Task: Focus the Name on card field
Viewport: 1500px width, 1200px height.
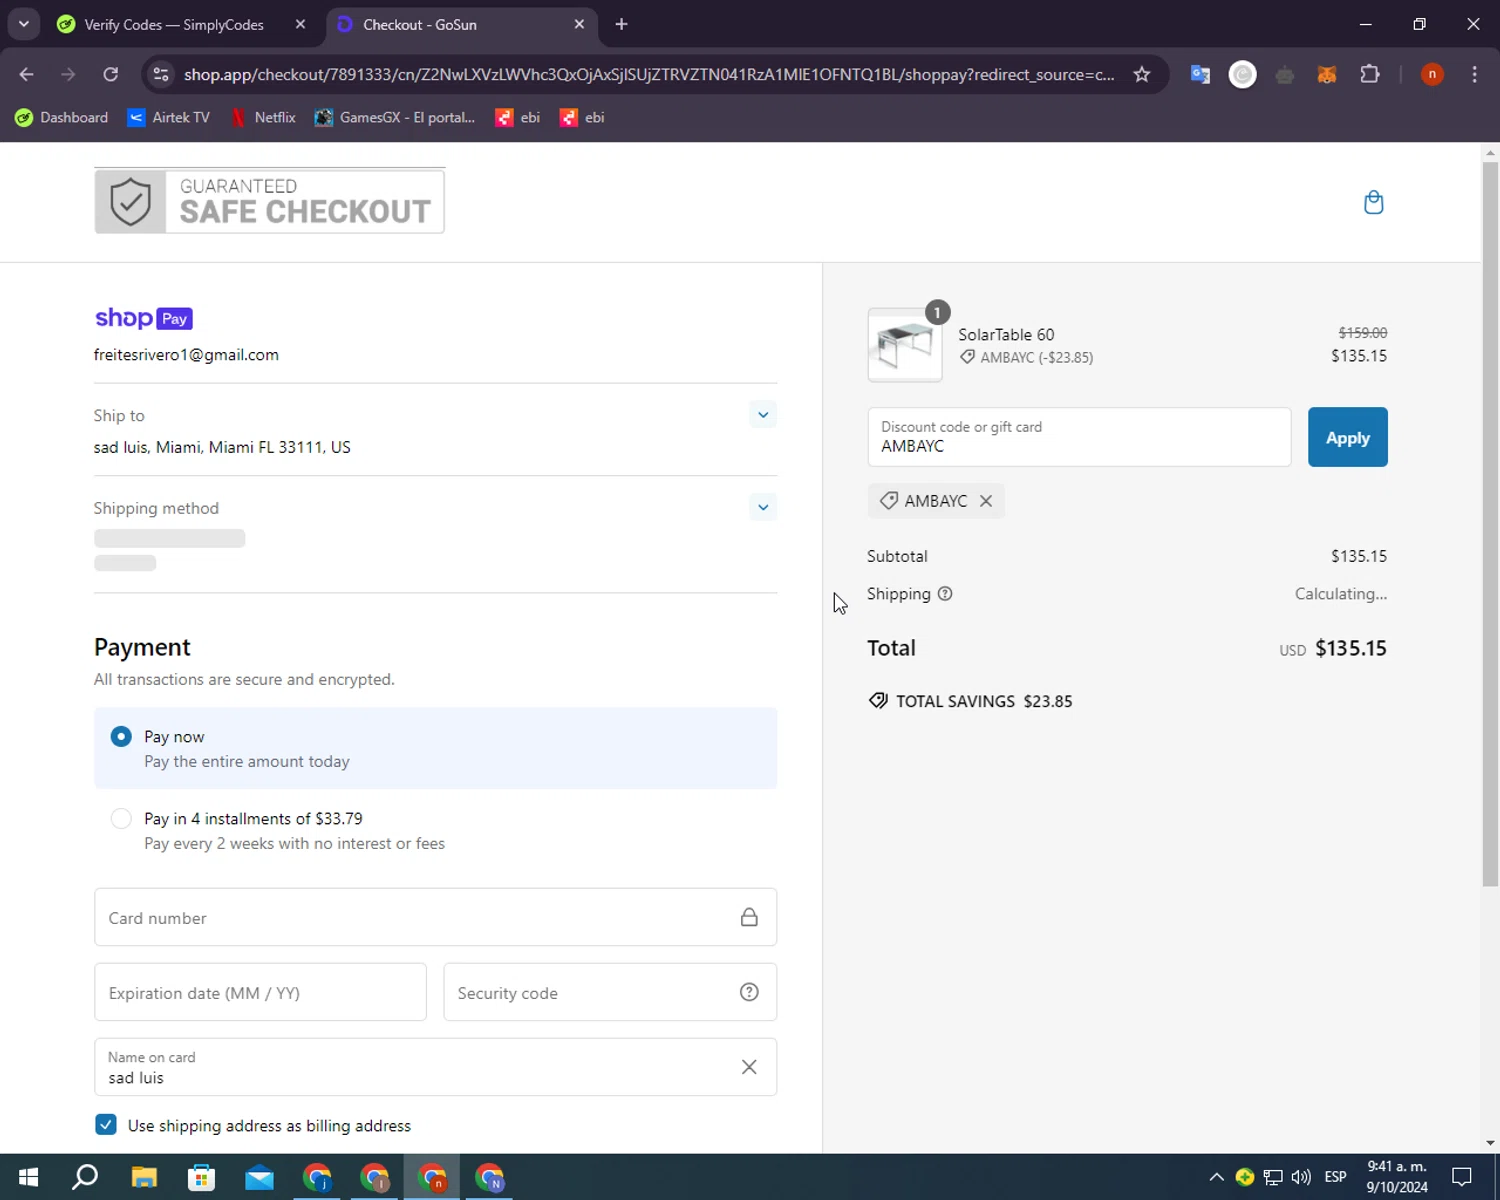Action: click(435, 1067)
